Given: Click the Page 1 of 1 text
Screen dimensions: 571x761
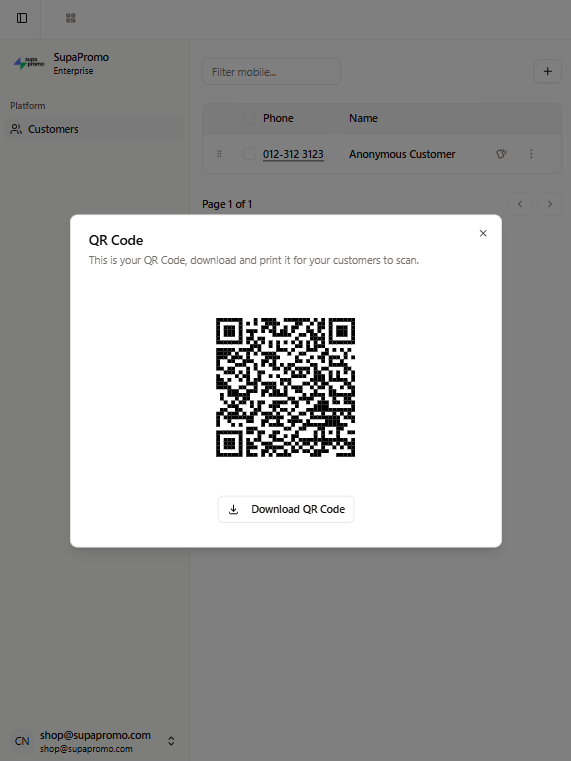Looking at the screenshot, I should [x=227, y=204].
